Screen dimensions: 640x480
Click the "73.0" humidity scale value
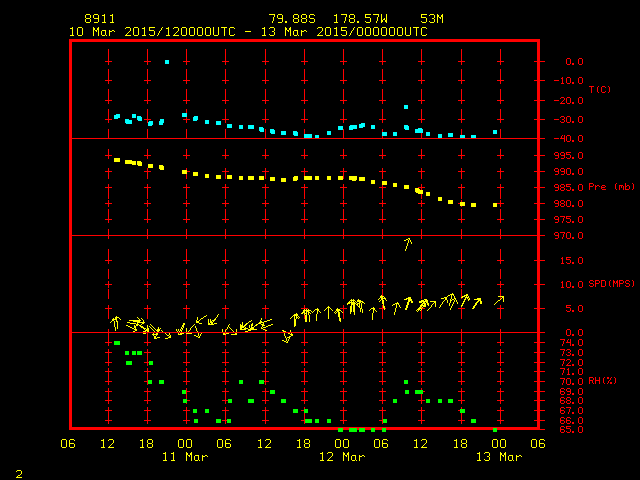coord(571,352)
